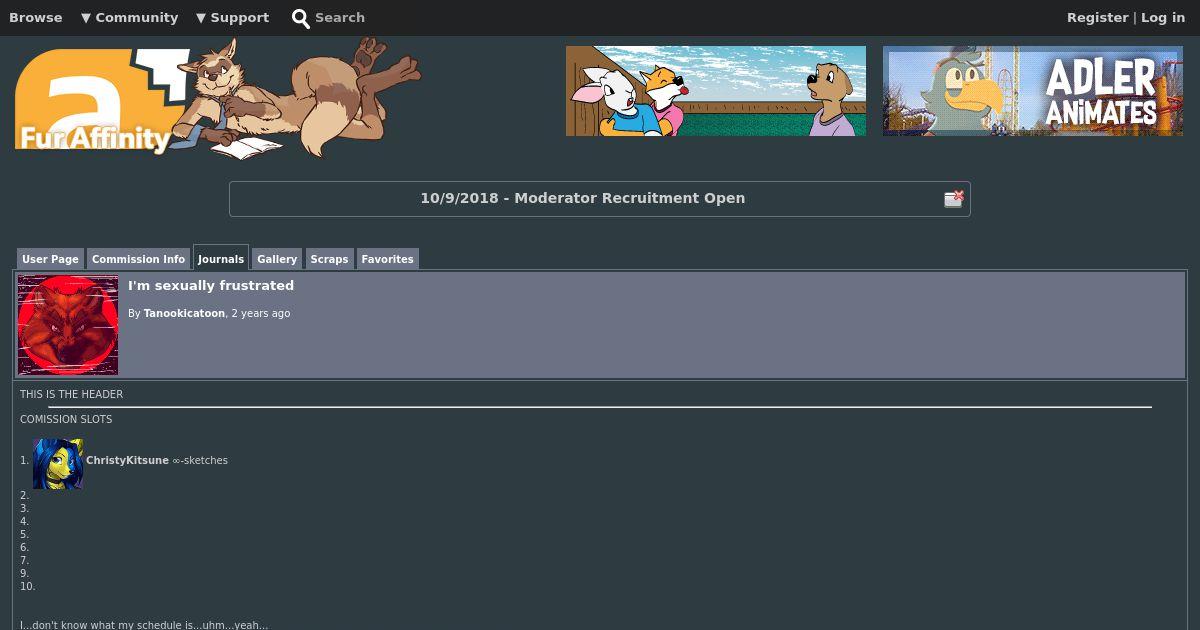The height and width of the screenshot is (630, 1200).
Task: Dismiss the Moderator Recruitment notice icon
Action: pos(953,199)
